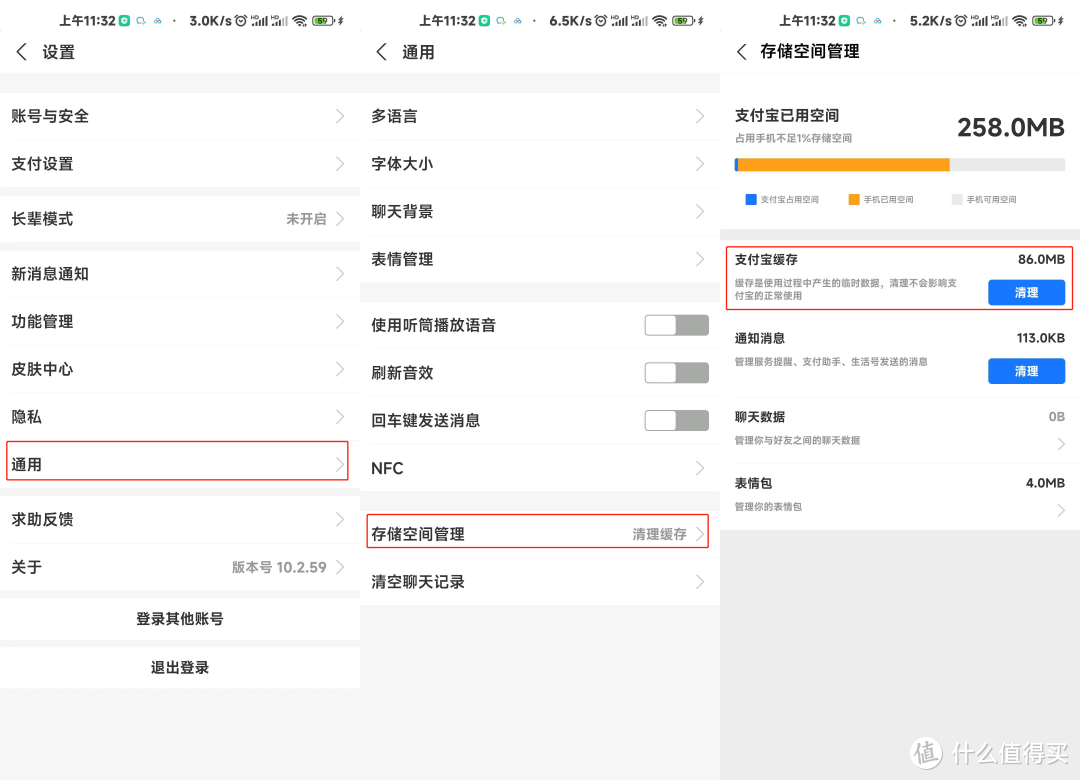The image size is (1080, 780).
Task: Tap the WiFi icon in the left status bar
Action: point(300,21)
